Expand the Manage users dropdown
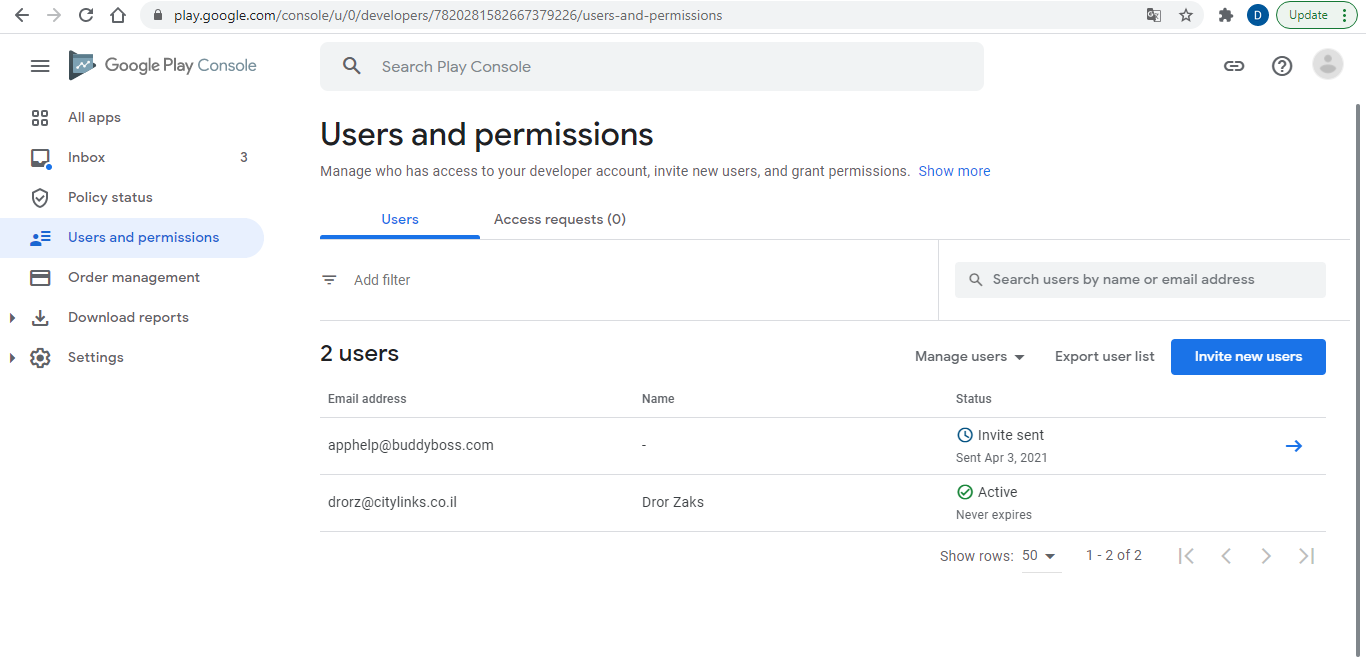1366x662 pixels. (969, 357)
